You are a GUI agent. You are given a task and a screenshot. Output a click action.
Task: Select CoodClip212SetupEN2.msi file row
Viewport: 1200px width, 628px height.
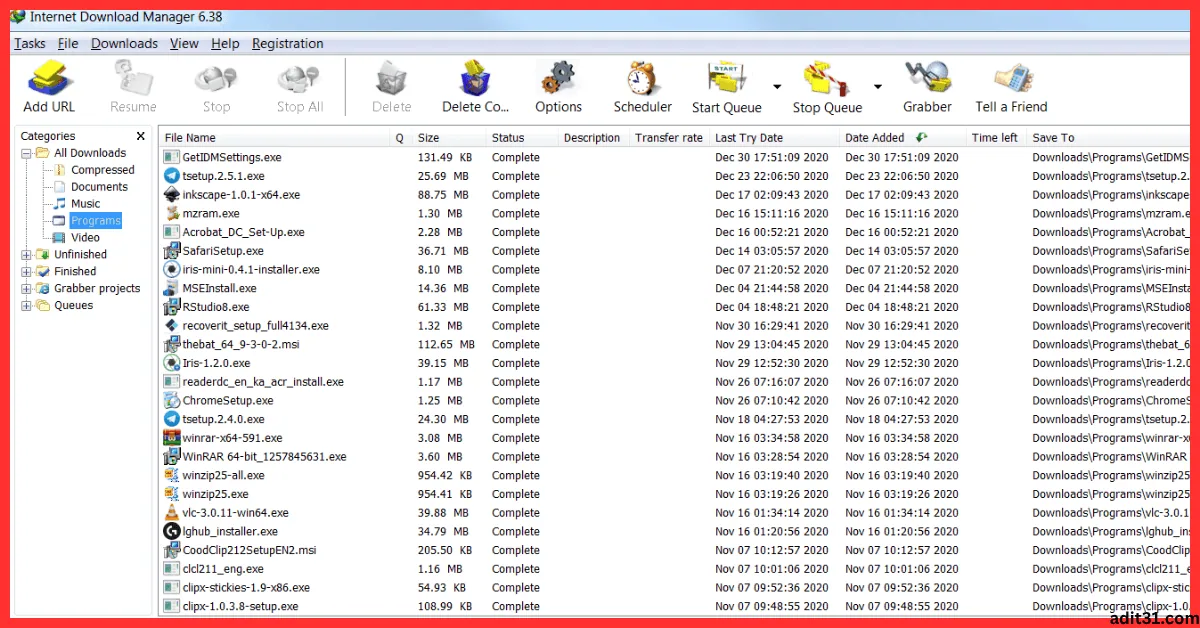pyautogui.click(x=676, y=550)
